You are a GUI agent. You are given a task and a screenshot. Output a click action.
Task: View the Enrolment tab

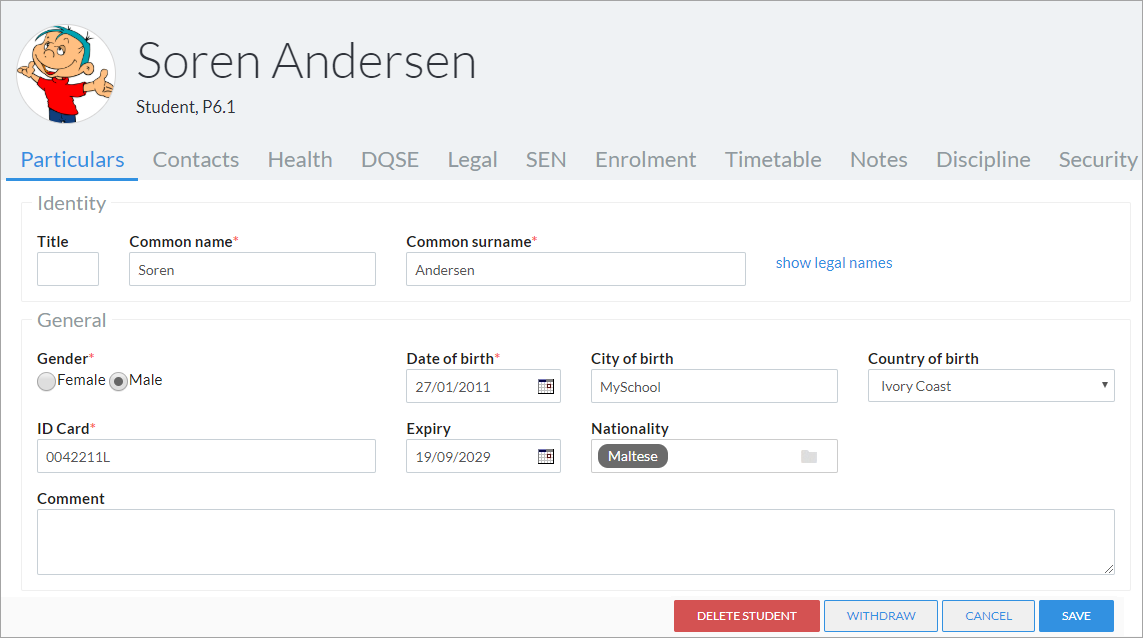pyautogui.click(x=645, y=159)
